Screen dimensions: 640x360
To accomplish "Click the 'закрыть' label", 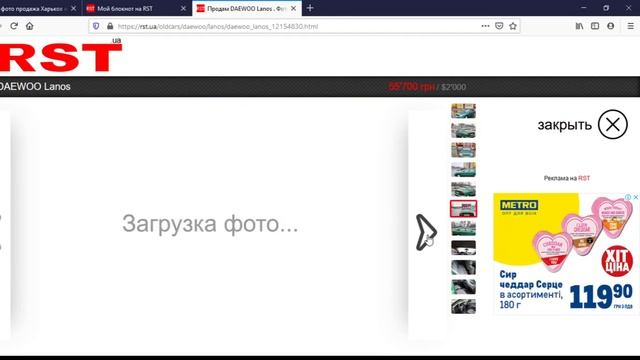I will [564, 125].
